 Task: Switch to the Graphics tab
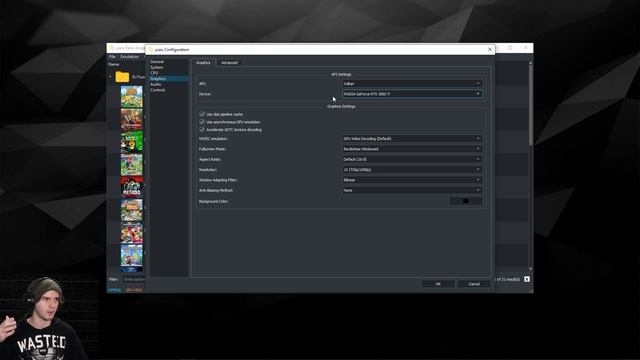pyautogui.click(x=203, y=63)
